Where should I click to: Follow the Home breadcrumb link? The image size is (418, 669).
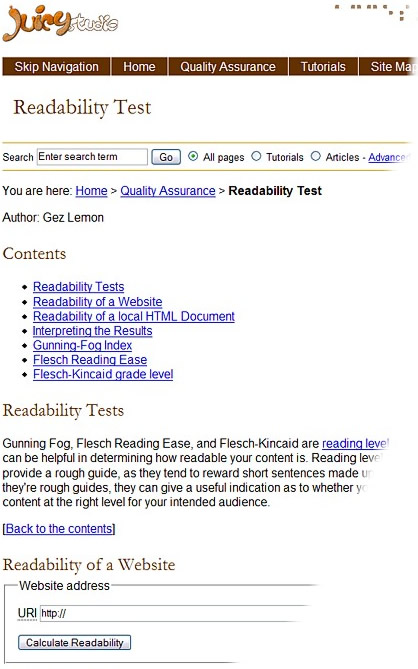(x=91, y=191)
